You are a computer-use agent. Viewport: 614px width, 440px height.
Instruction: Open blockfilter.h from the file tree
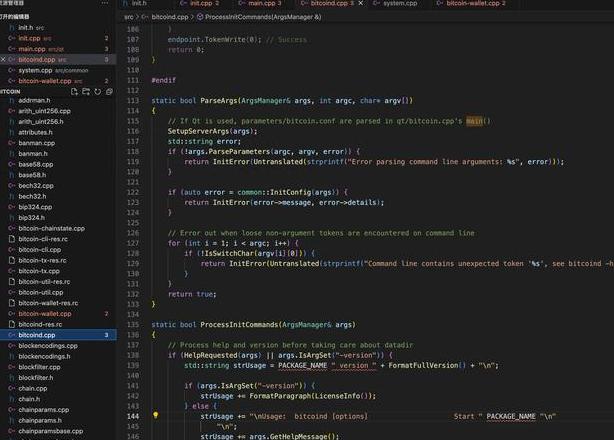tap(58, 378)
